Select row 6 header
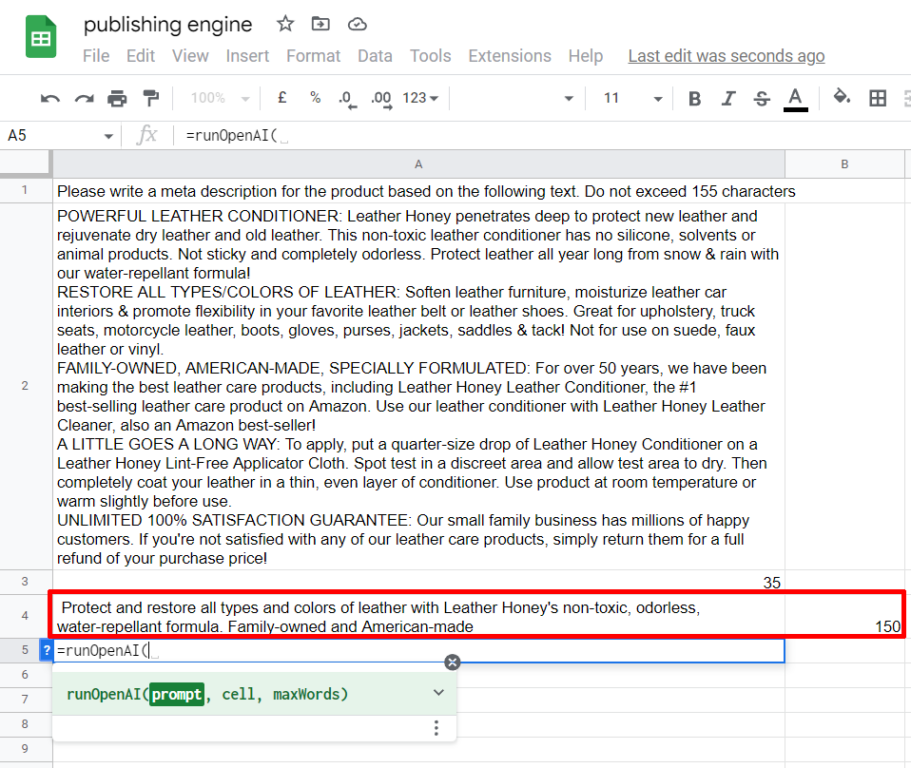This screenshot has height=768, width=911. (25, 674)
